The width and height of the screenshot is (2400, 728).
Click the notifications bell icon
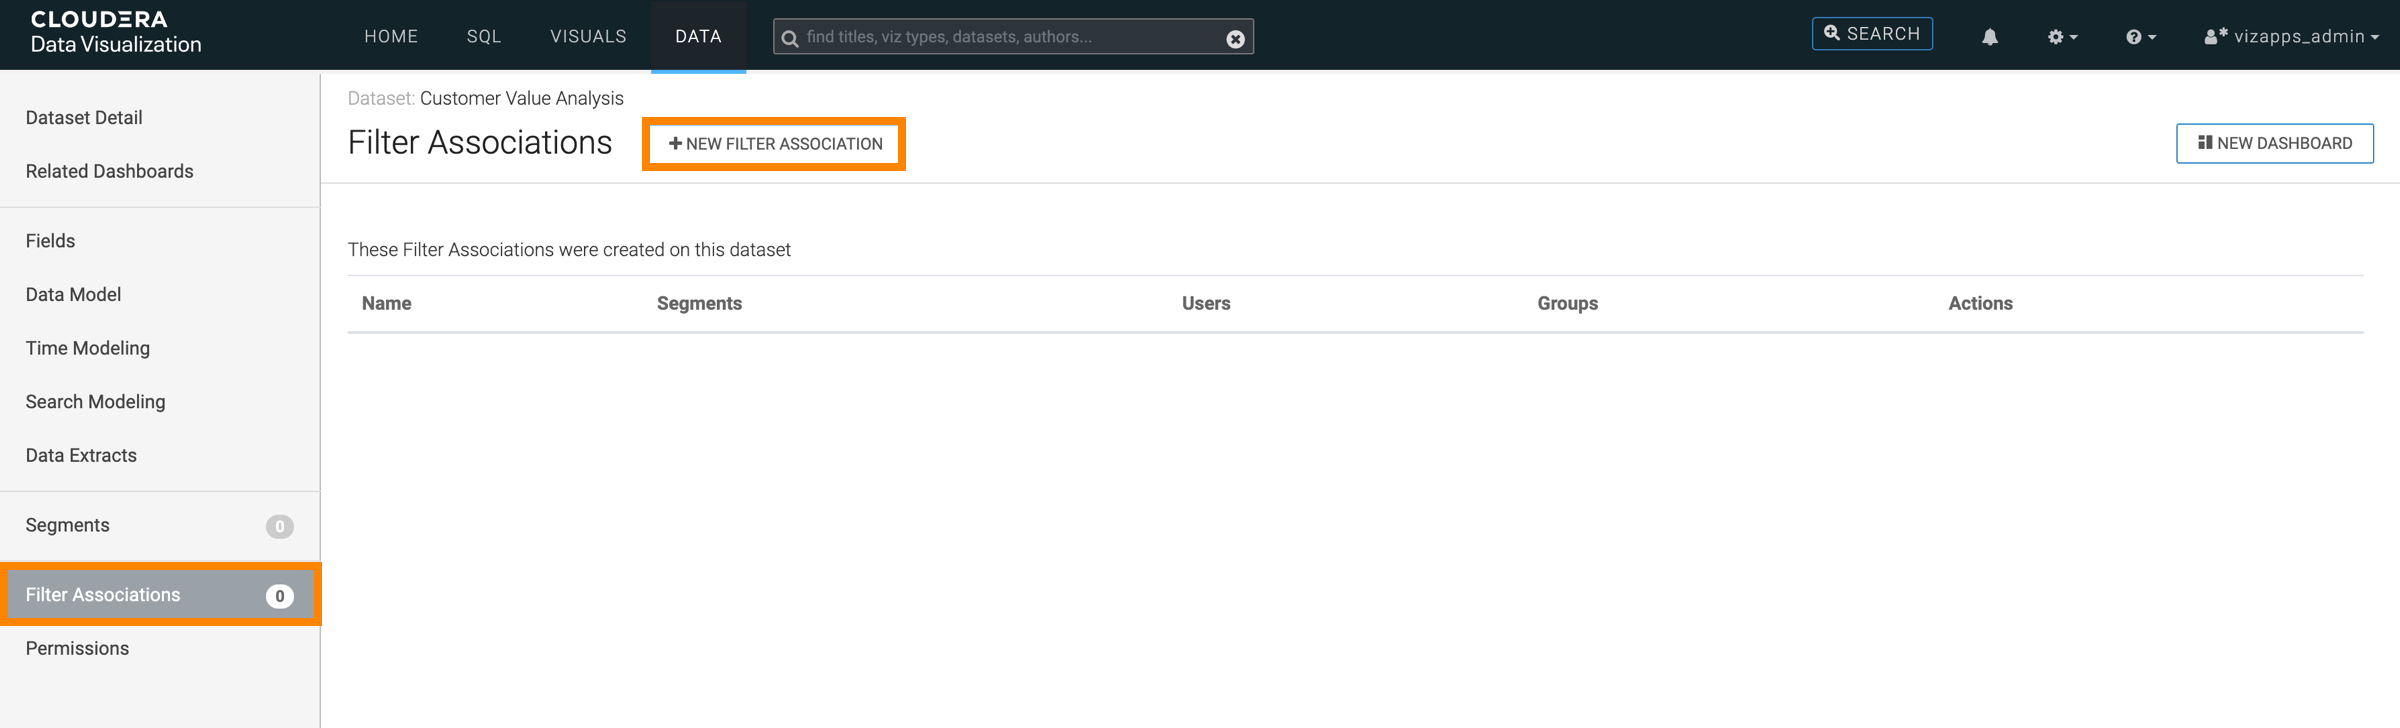1989,37
